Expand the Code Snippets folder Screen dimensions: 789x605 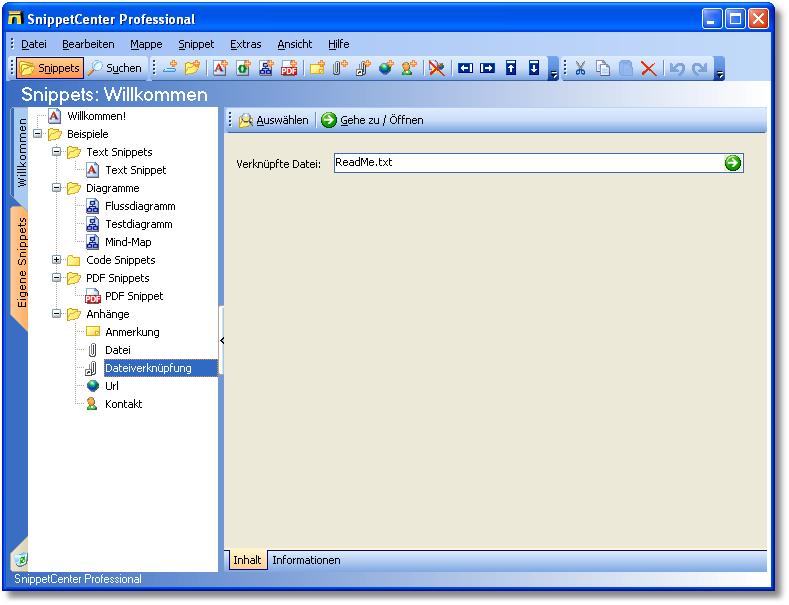56,260
